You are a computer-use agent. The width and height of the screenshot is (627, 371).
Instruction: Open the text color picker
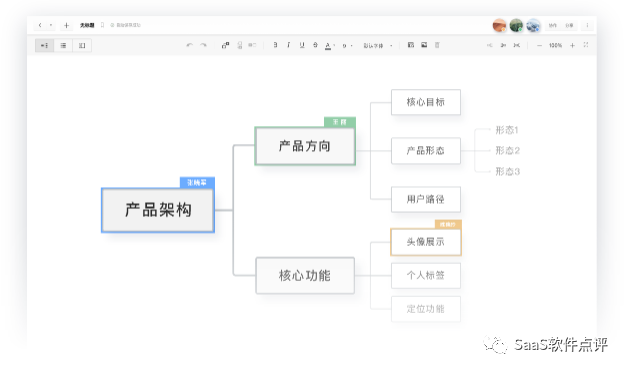pos(329,46)
